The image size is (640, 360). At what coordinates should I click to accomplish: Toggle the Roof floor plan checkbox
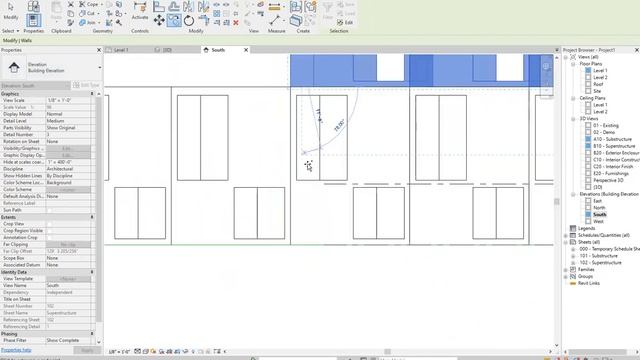[x=588, y=84]
